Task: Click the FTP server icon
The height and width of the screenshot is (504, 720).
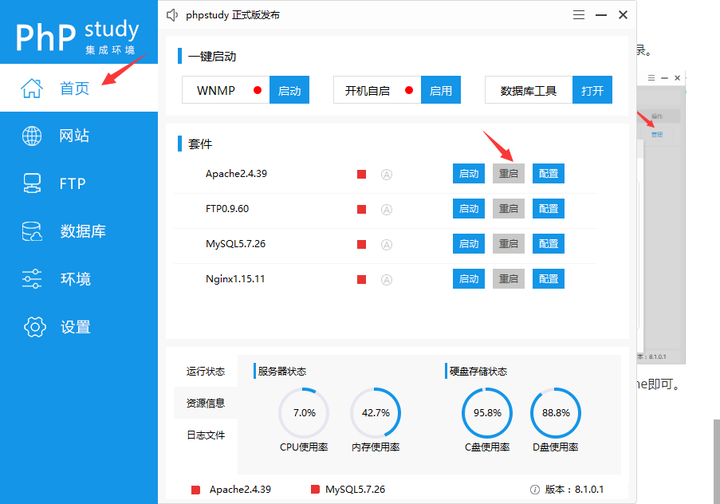Action: [32, 183]
